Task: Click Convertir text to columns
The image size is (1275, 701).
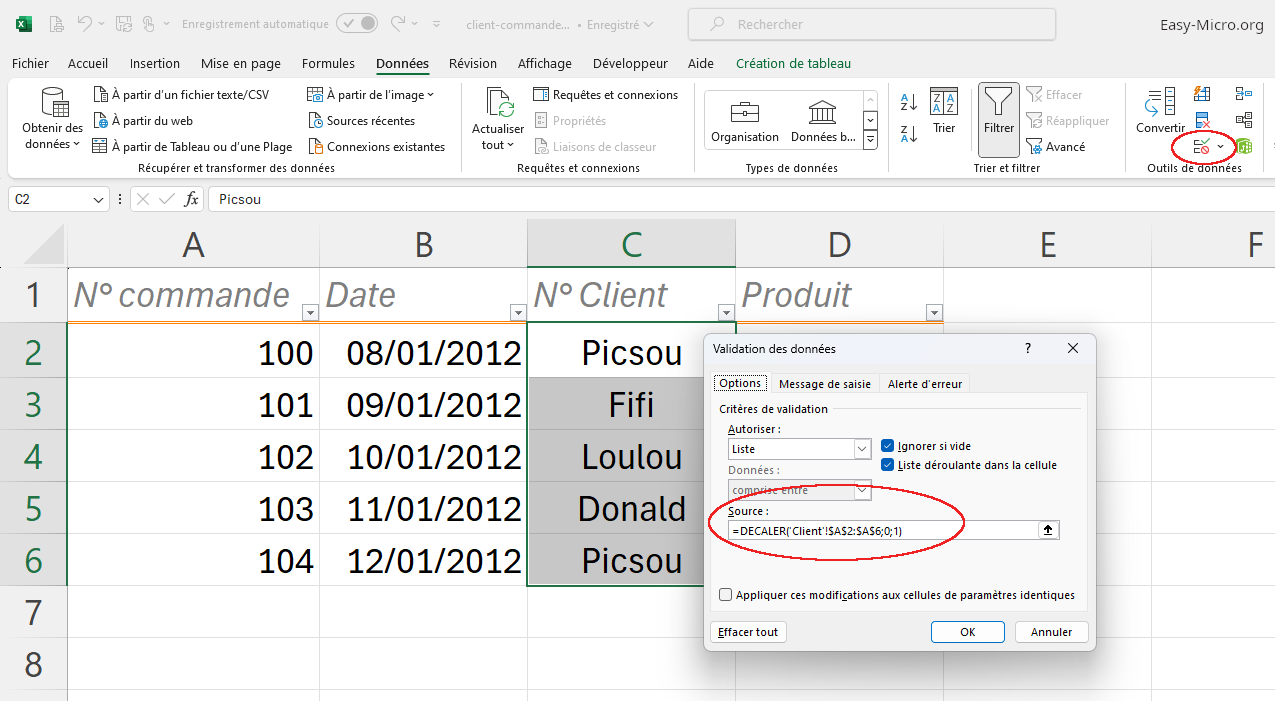Action: click(x=1160, y=111)
